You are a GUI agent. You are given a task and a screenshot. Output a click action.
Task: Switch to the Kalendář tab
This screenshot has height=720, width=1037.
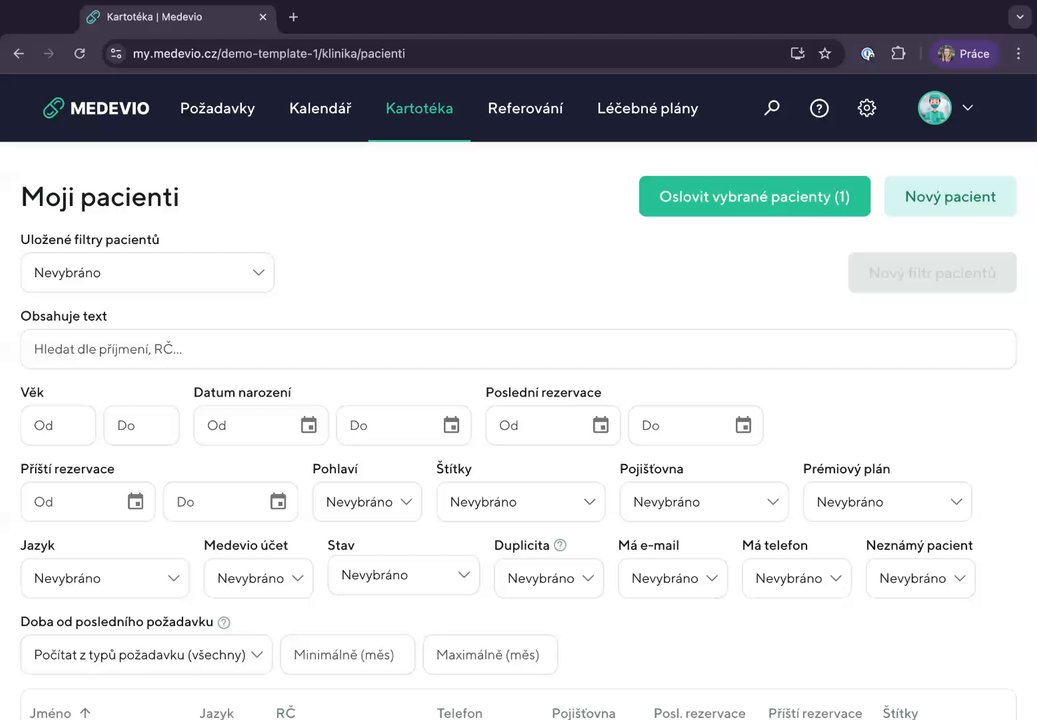pyautogui.click(x=320, y=108)
